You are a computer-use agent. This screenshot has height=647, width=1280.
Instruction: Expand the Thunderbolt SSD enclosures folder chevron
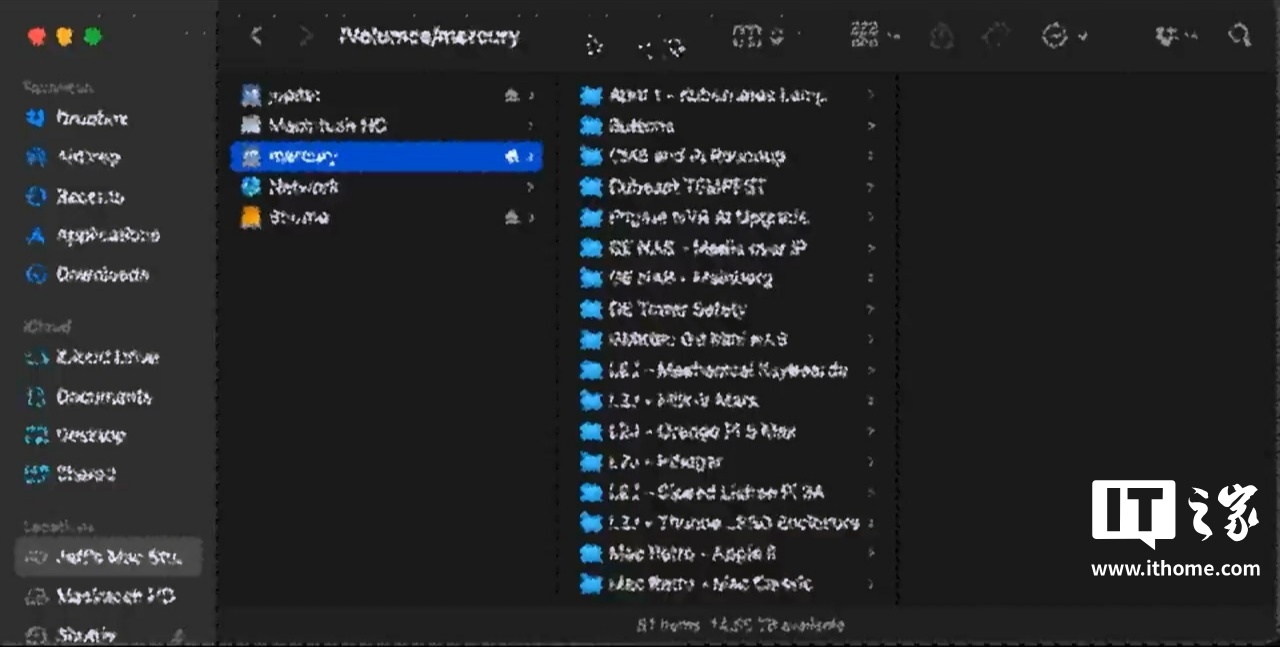click(870, 523)
